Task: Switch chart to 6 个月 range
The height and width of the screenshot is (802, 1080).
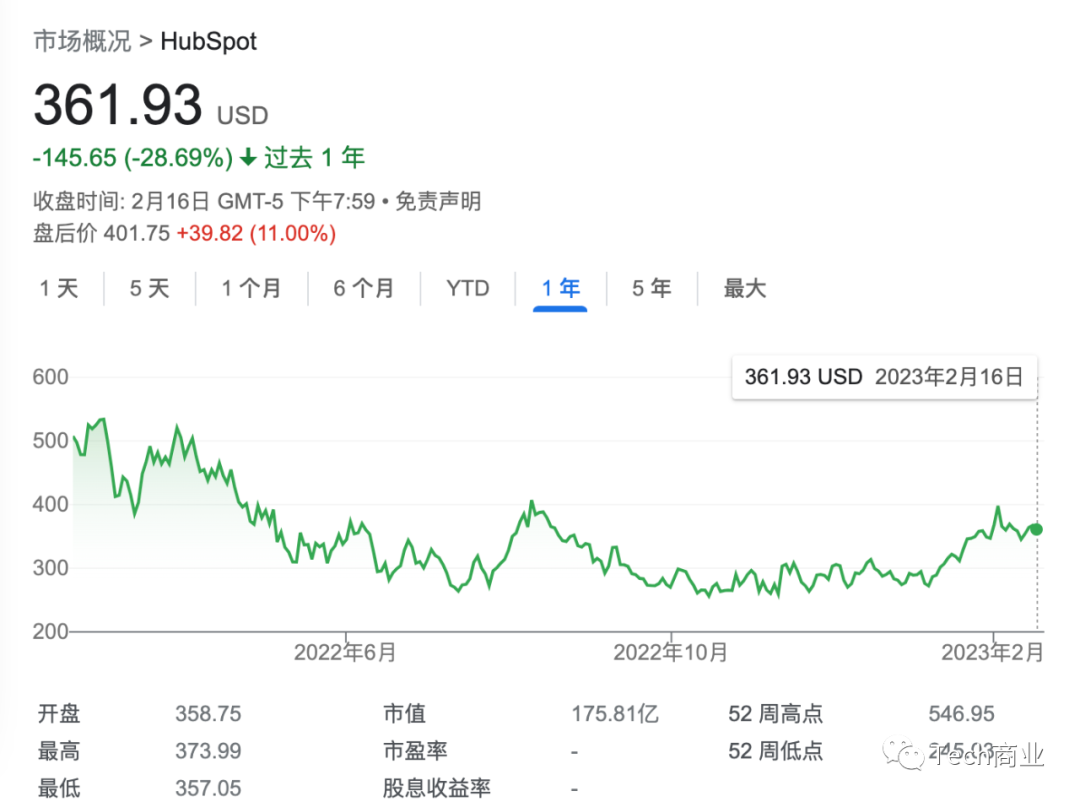Action: pos(364,288)
